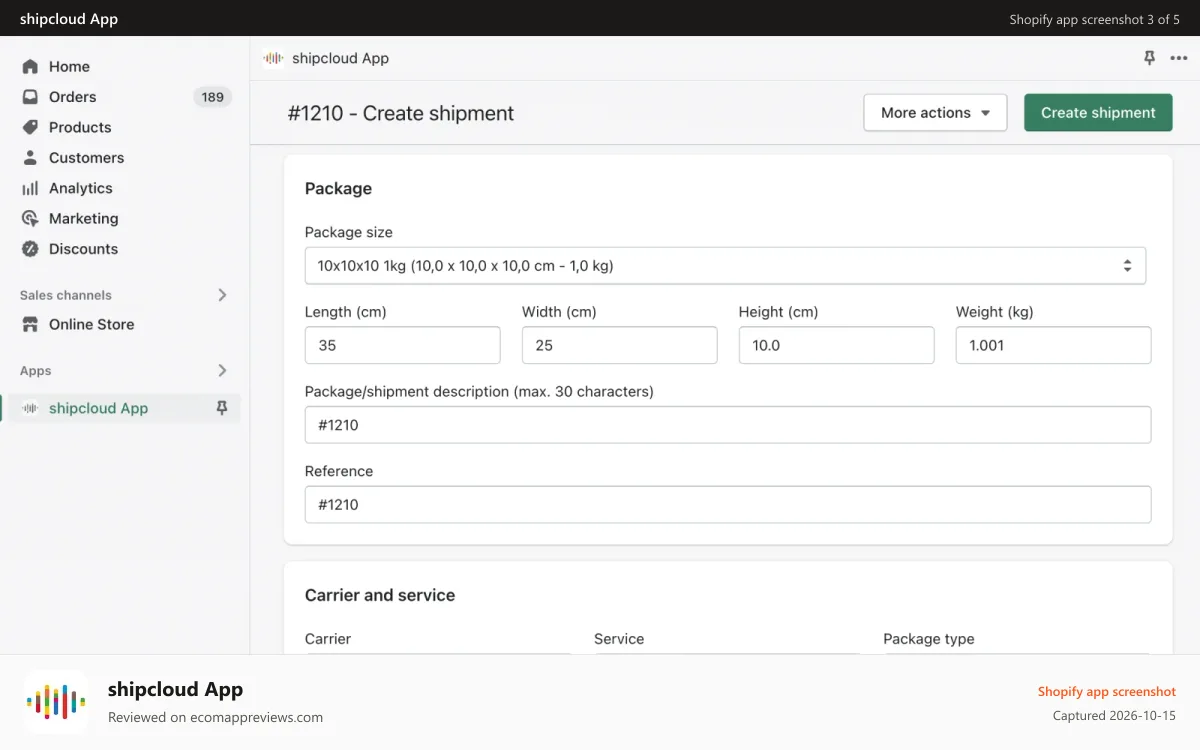Image resolution: width=1200 pixels, height=750 pixels.
Task: Go to Home in sidebar
Action: 69,66
